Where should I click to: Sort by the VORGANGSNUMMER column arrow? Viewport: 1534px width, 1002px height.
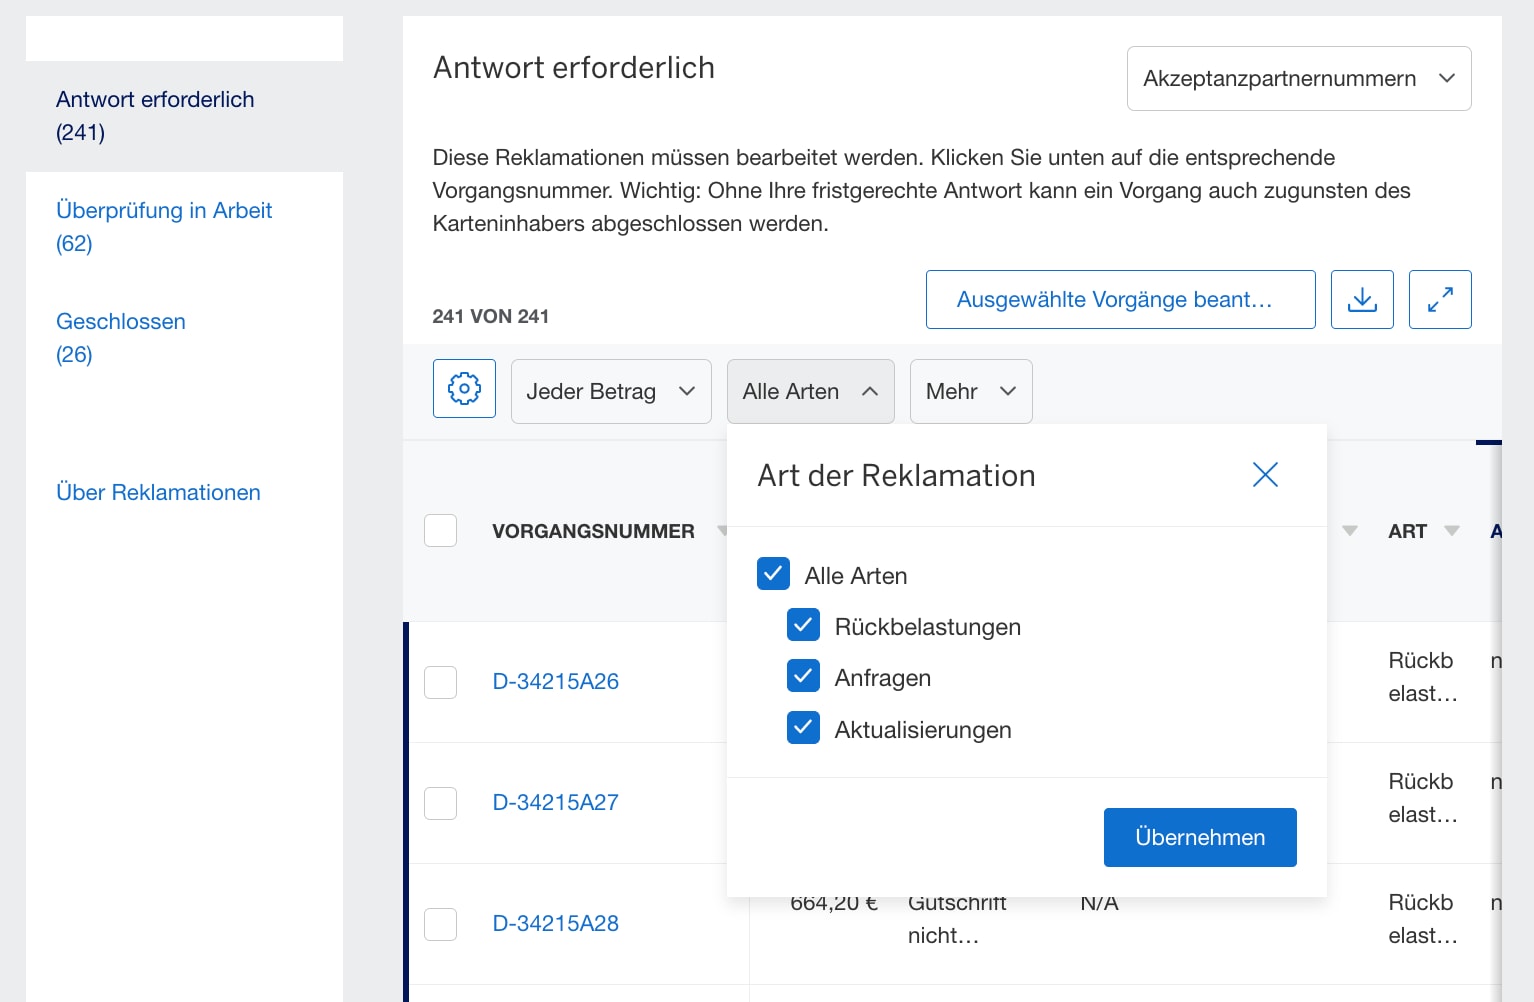pyautogui.click(x=723, y=531)
